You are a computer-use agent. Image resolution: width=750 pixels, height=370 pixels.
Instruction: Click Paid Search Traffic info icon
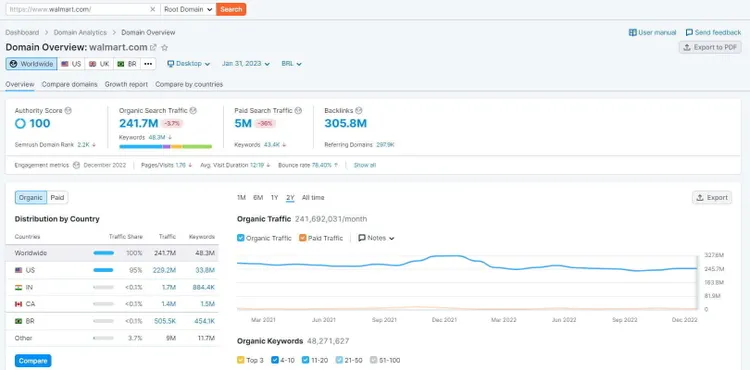298,110
